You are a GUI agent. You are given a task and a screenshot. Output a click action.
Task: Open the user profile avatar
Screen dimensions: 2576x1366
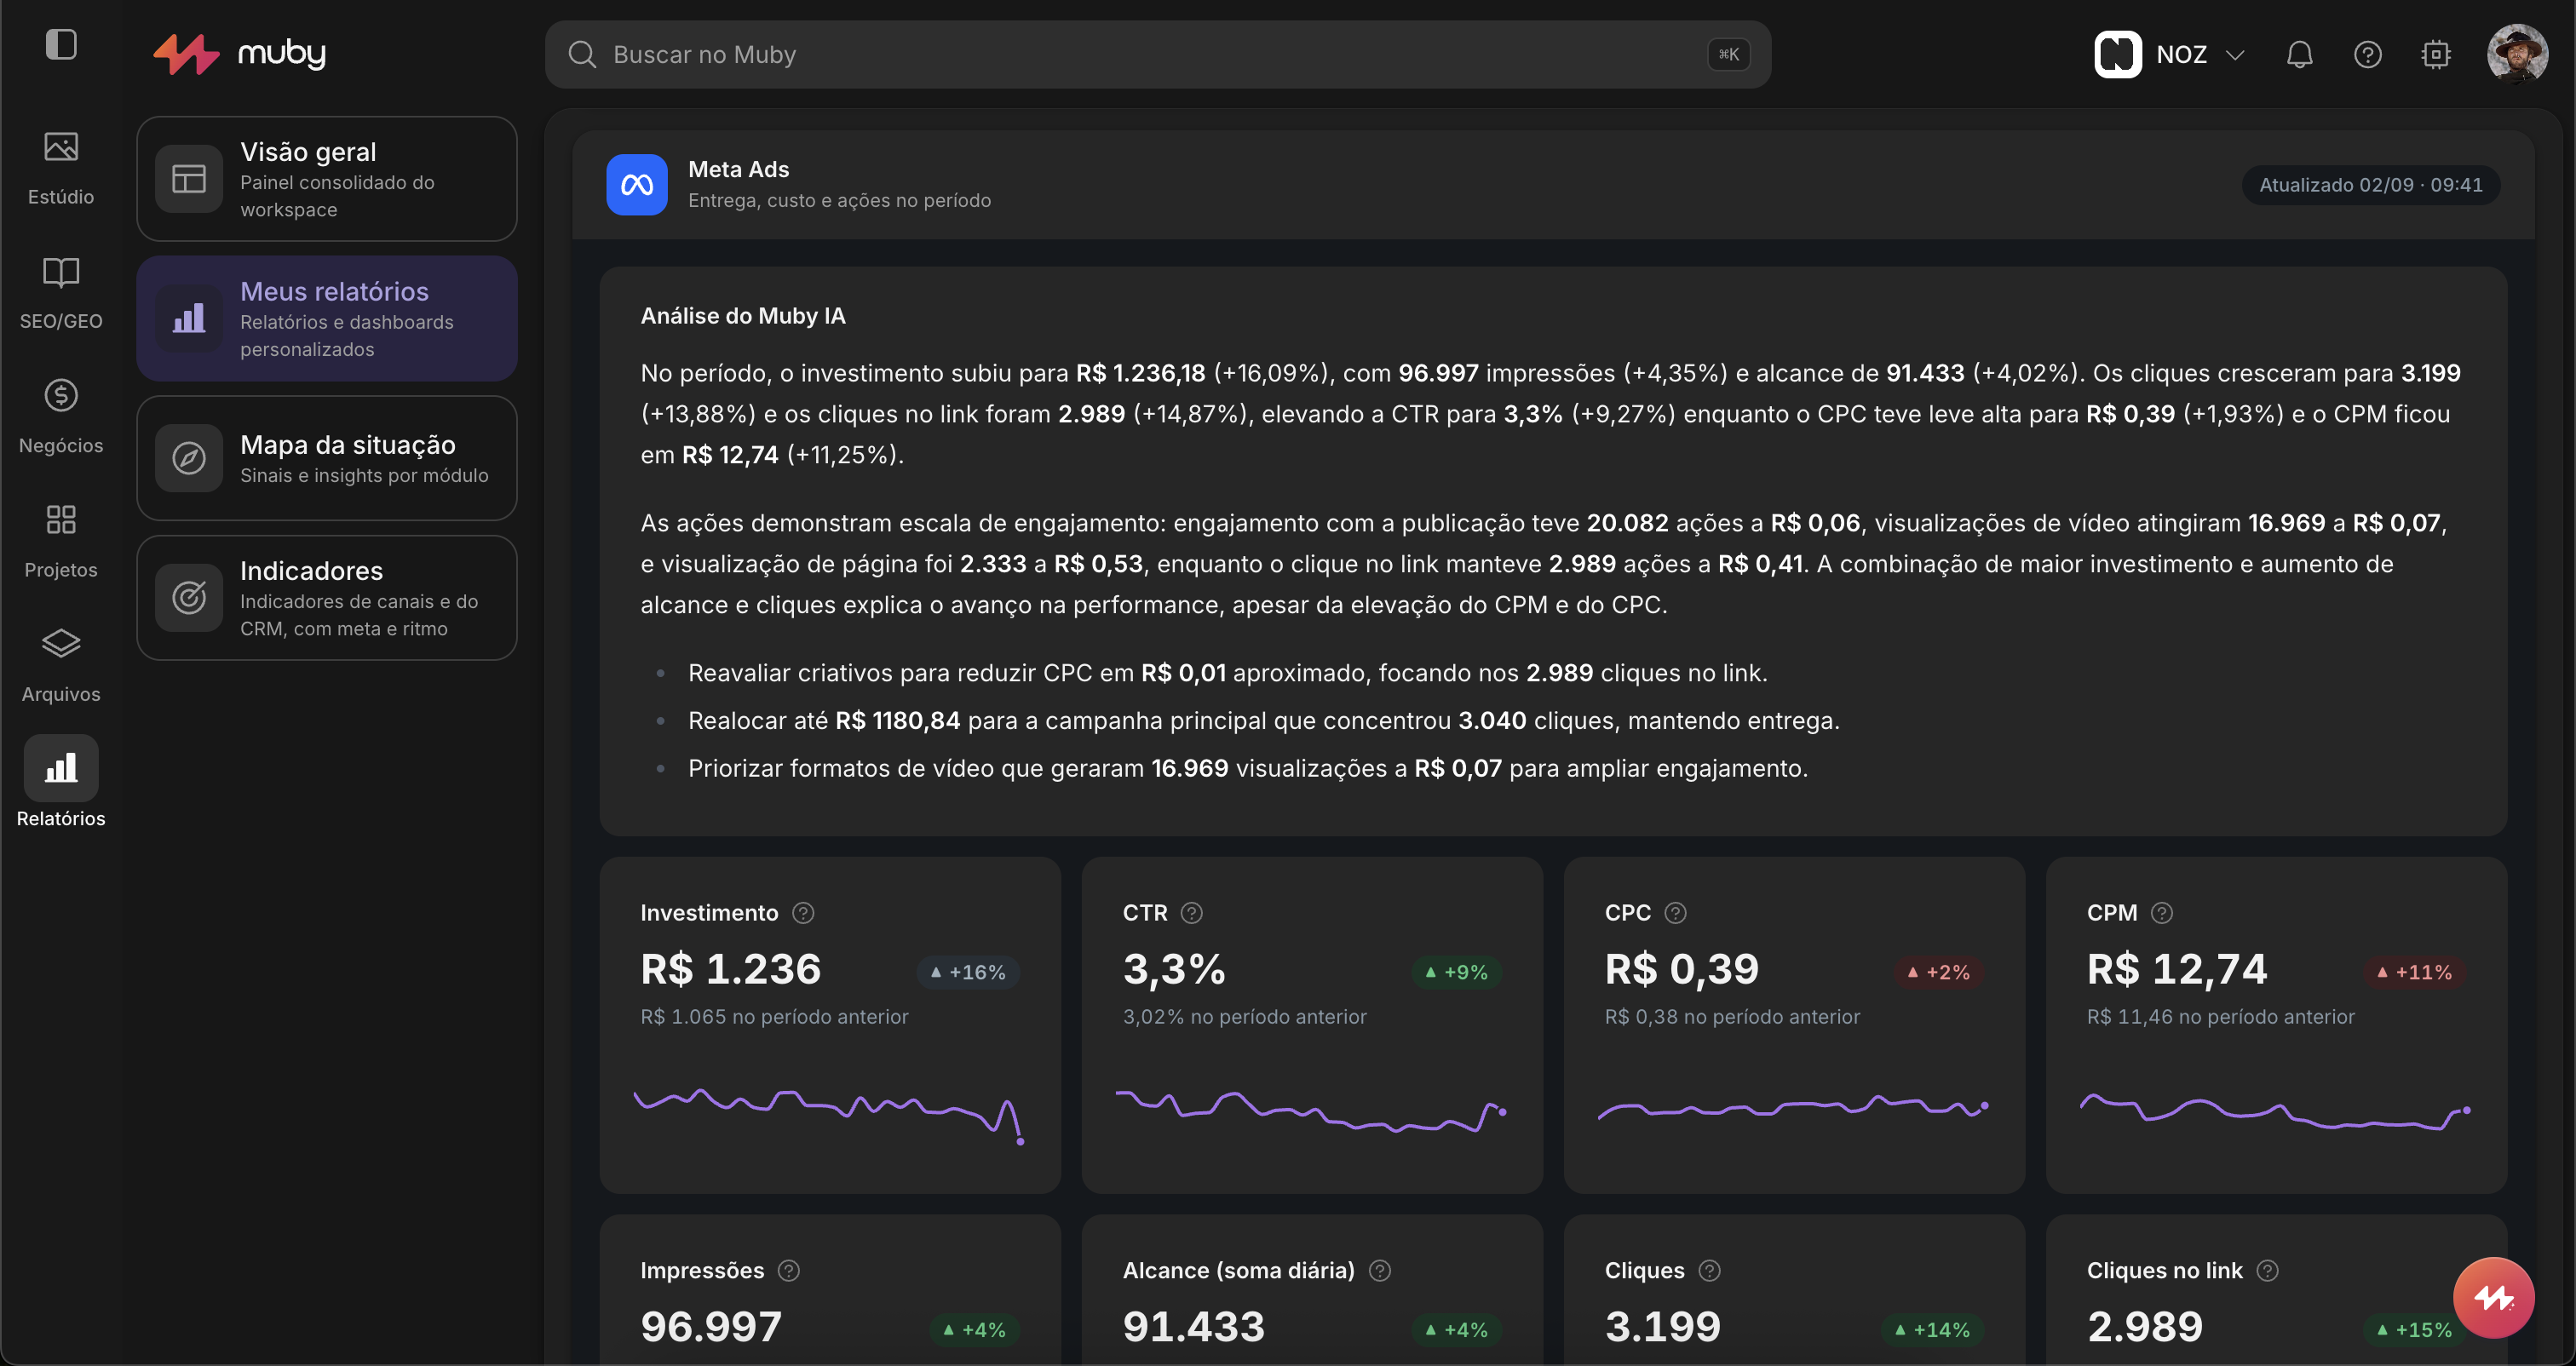[2517, 54]
